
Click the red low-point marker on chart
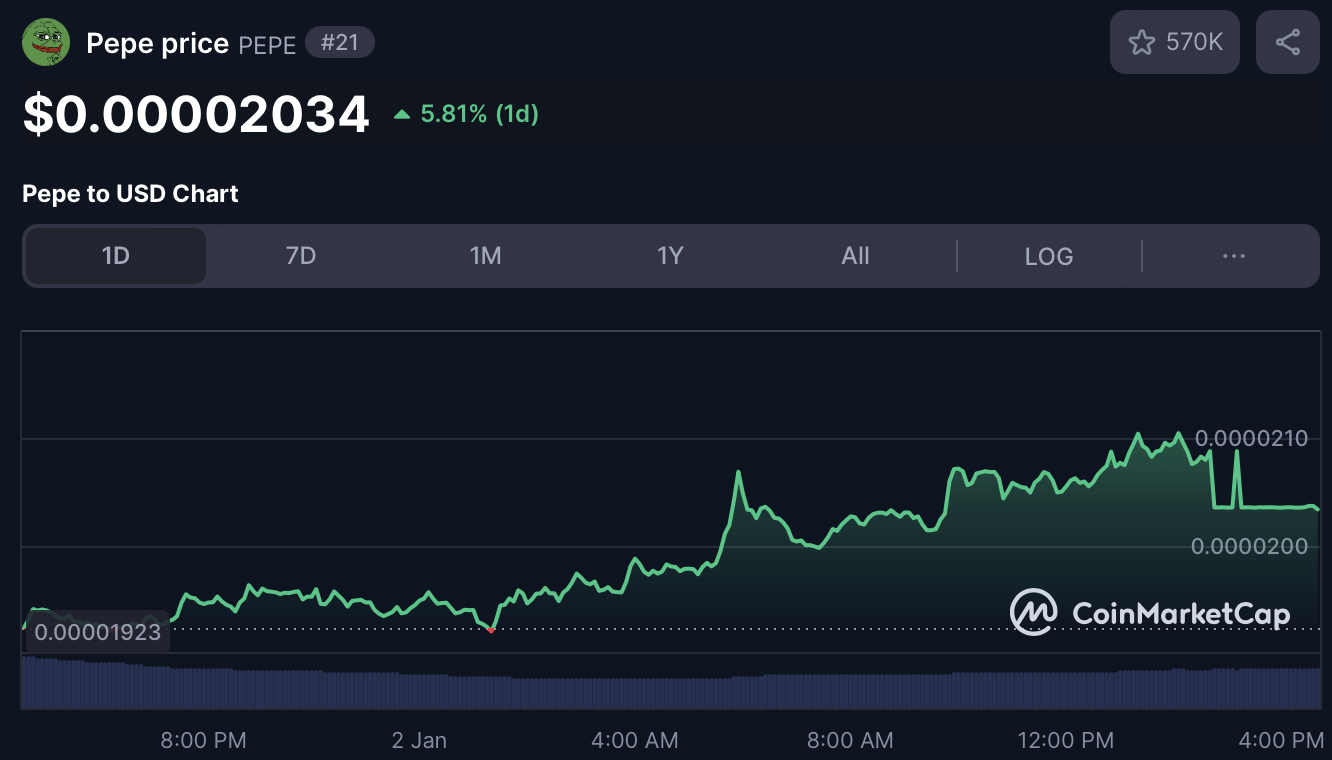point(491,629)
